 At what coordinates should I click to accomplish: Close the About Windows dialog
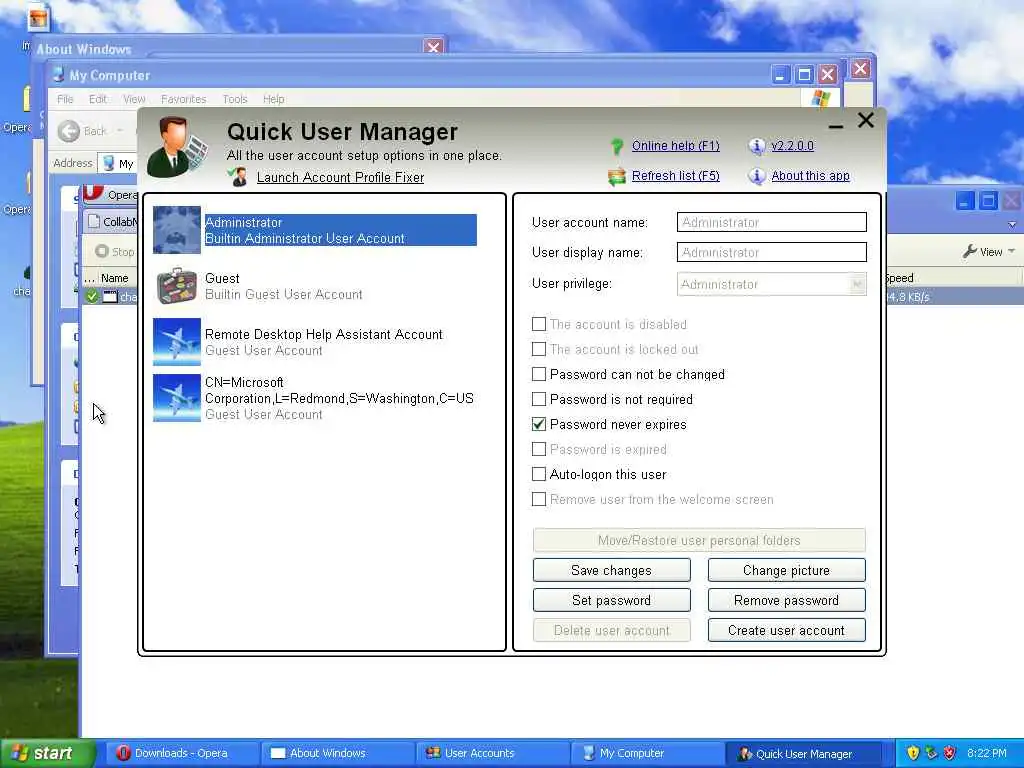point(433,48)
